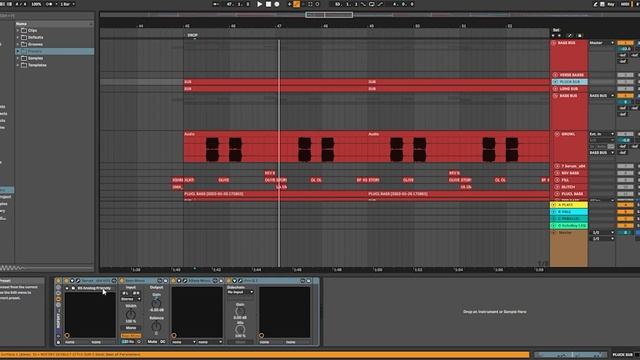Click the GROWL track volume value field

pyautogui.click(x=626, y=140)
